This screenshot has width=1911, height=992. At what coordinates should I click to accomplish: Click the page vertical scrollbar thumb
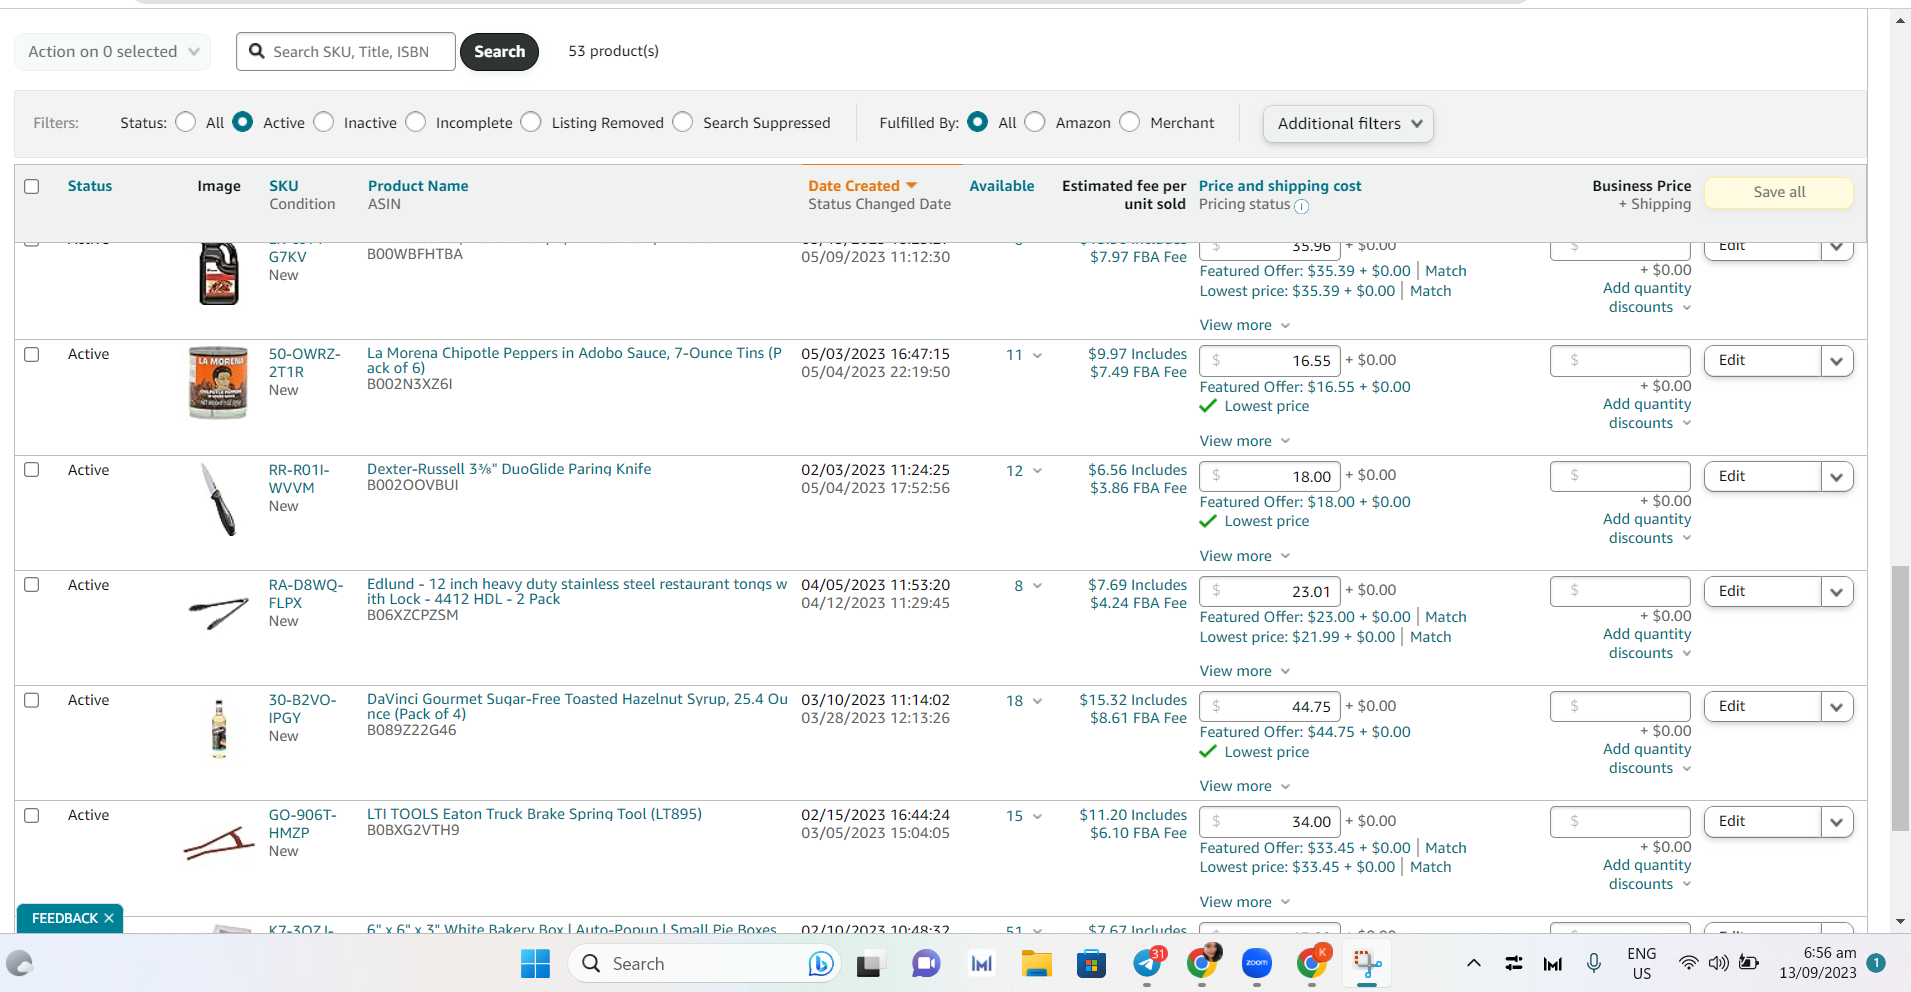point(1900,698)
